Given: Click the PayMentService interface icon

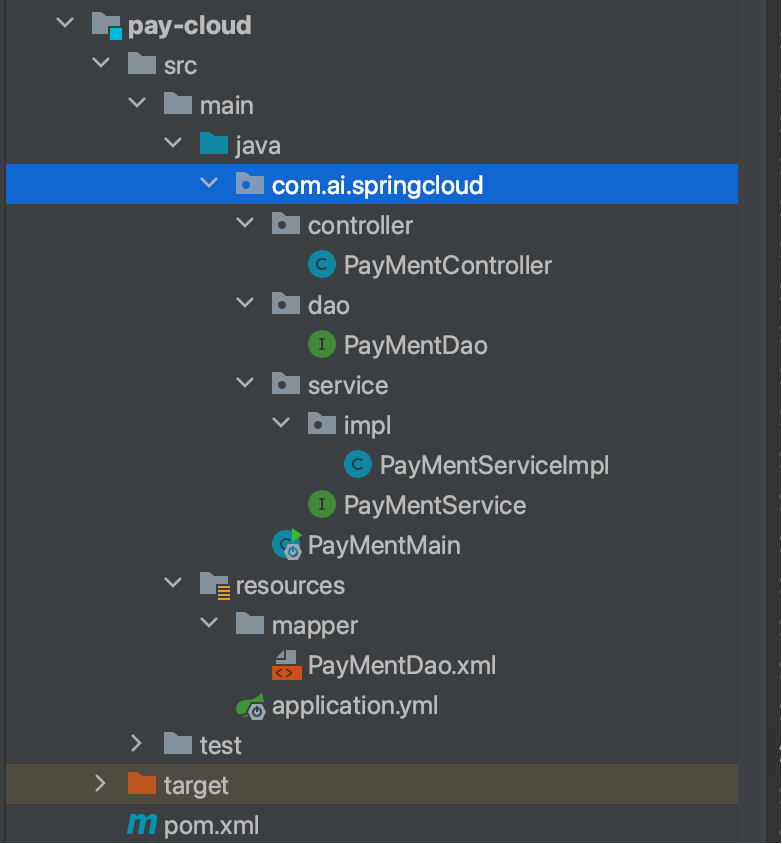Looking at the screenshot, I should (x=321, y=504).
